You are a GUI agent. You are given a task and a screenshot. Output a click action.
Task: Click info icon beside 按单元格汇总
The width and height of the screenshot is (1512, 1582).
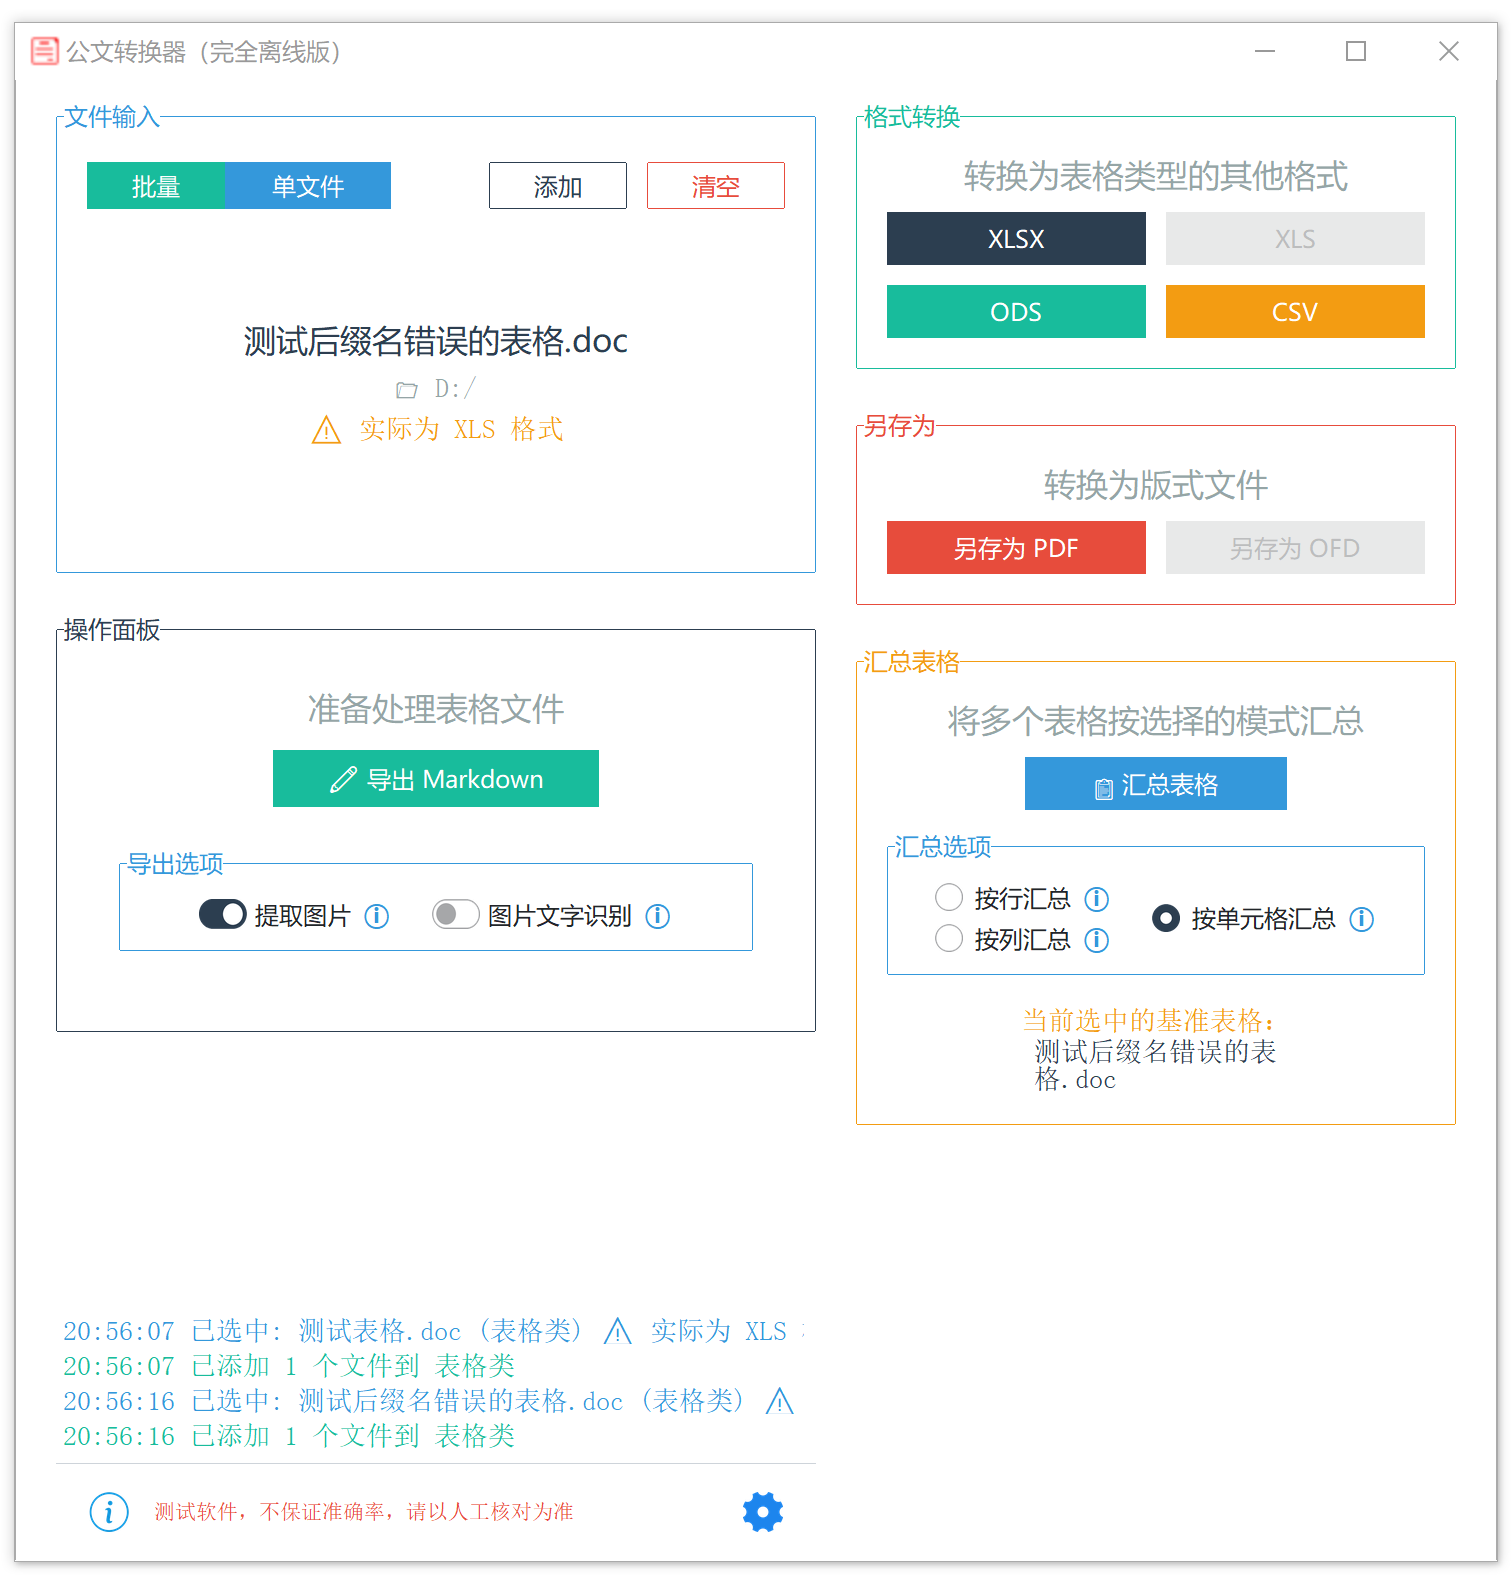coord(1362,919)
